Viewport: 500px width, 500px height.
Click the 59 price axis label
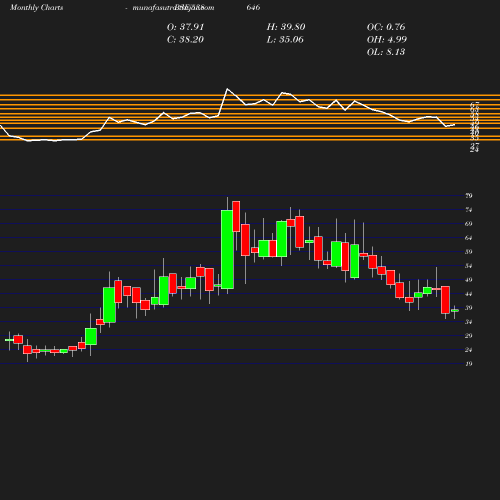[469, 252]
